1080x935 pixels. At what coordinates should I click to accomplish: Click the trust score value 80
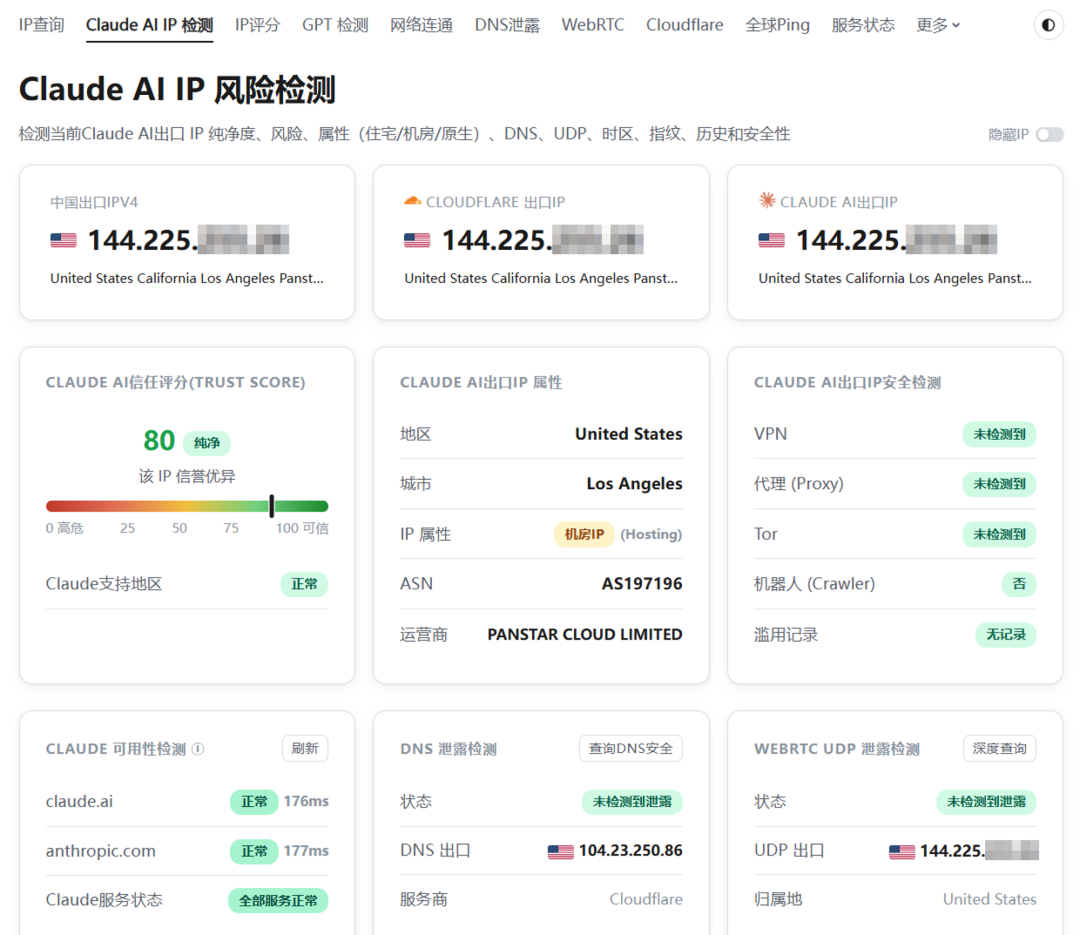[x=159, y=441]
